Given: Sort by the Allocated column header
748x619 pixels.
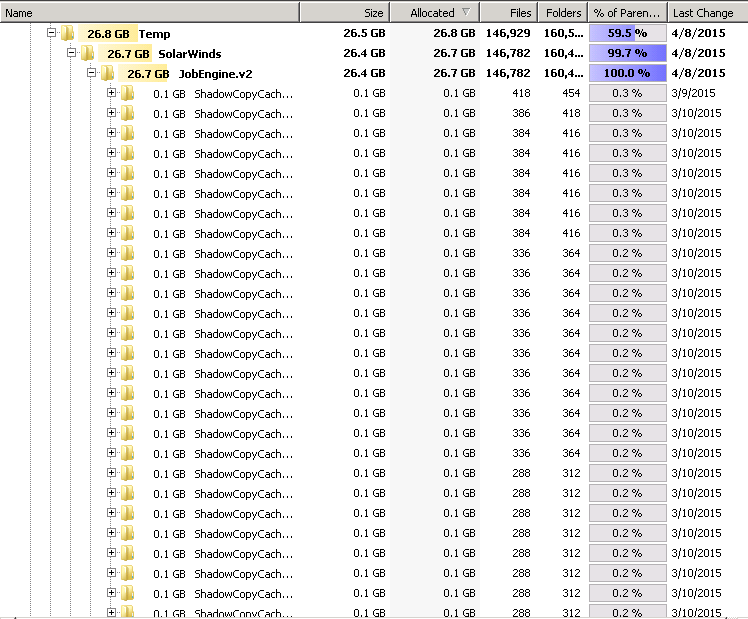Looking at the screenshot, I should pos(435,13).
